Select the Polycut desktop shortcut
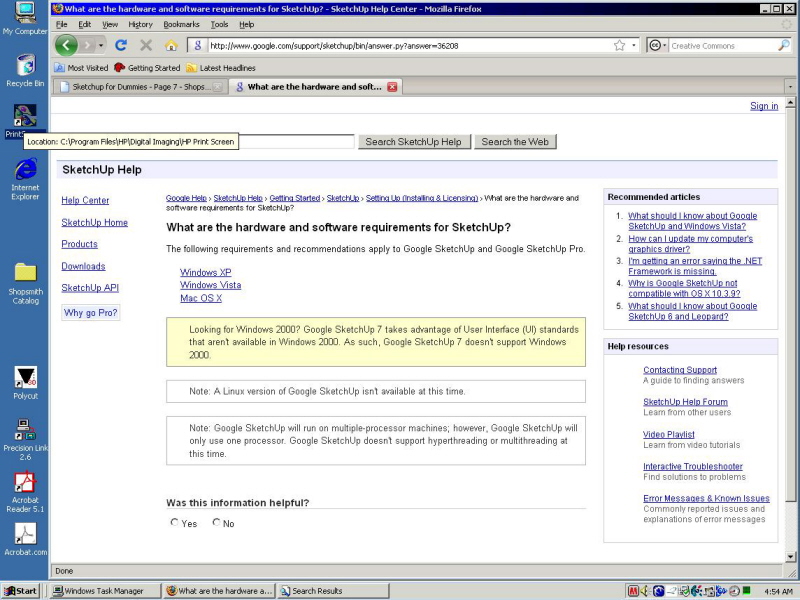 point(25,383)
